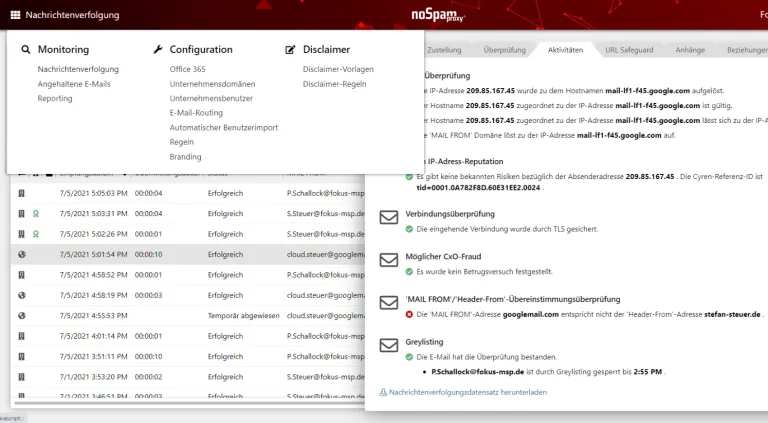Click envelope icon beside Möglicher CxO-Fraud
Viewport: 768px width, 423px height.
coord(389,259)
